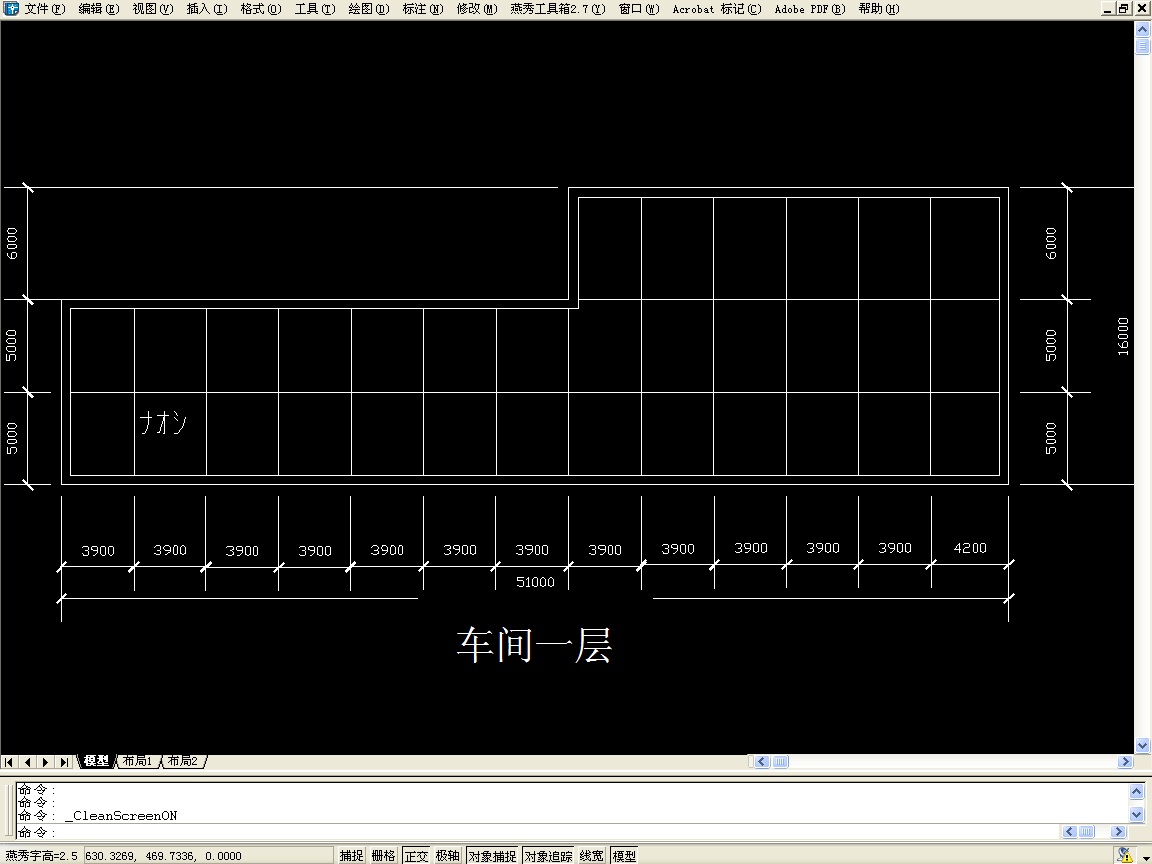1152x864 pixels.
Task: Go to previous layout tab arrow
Action: click(27, 762)
